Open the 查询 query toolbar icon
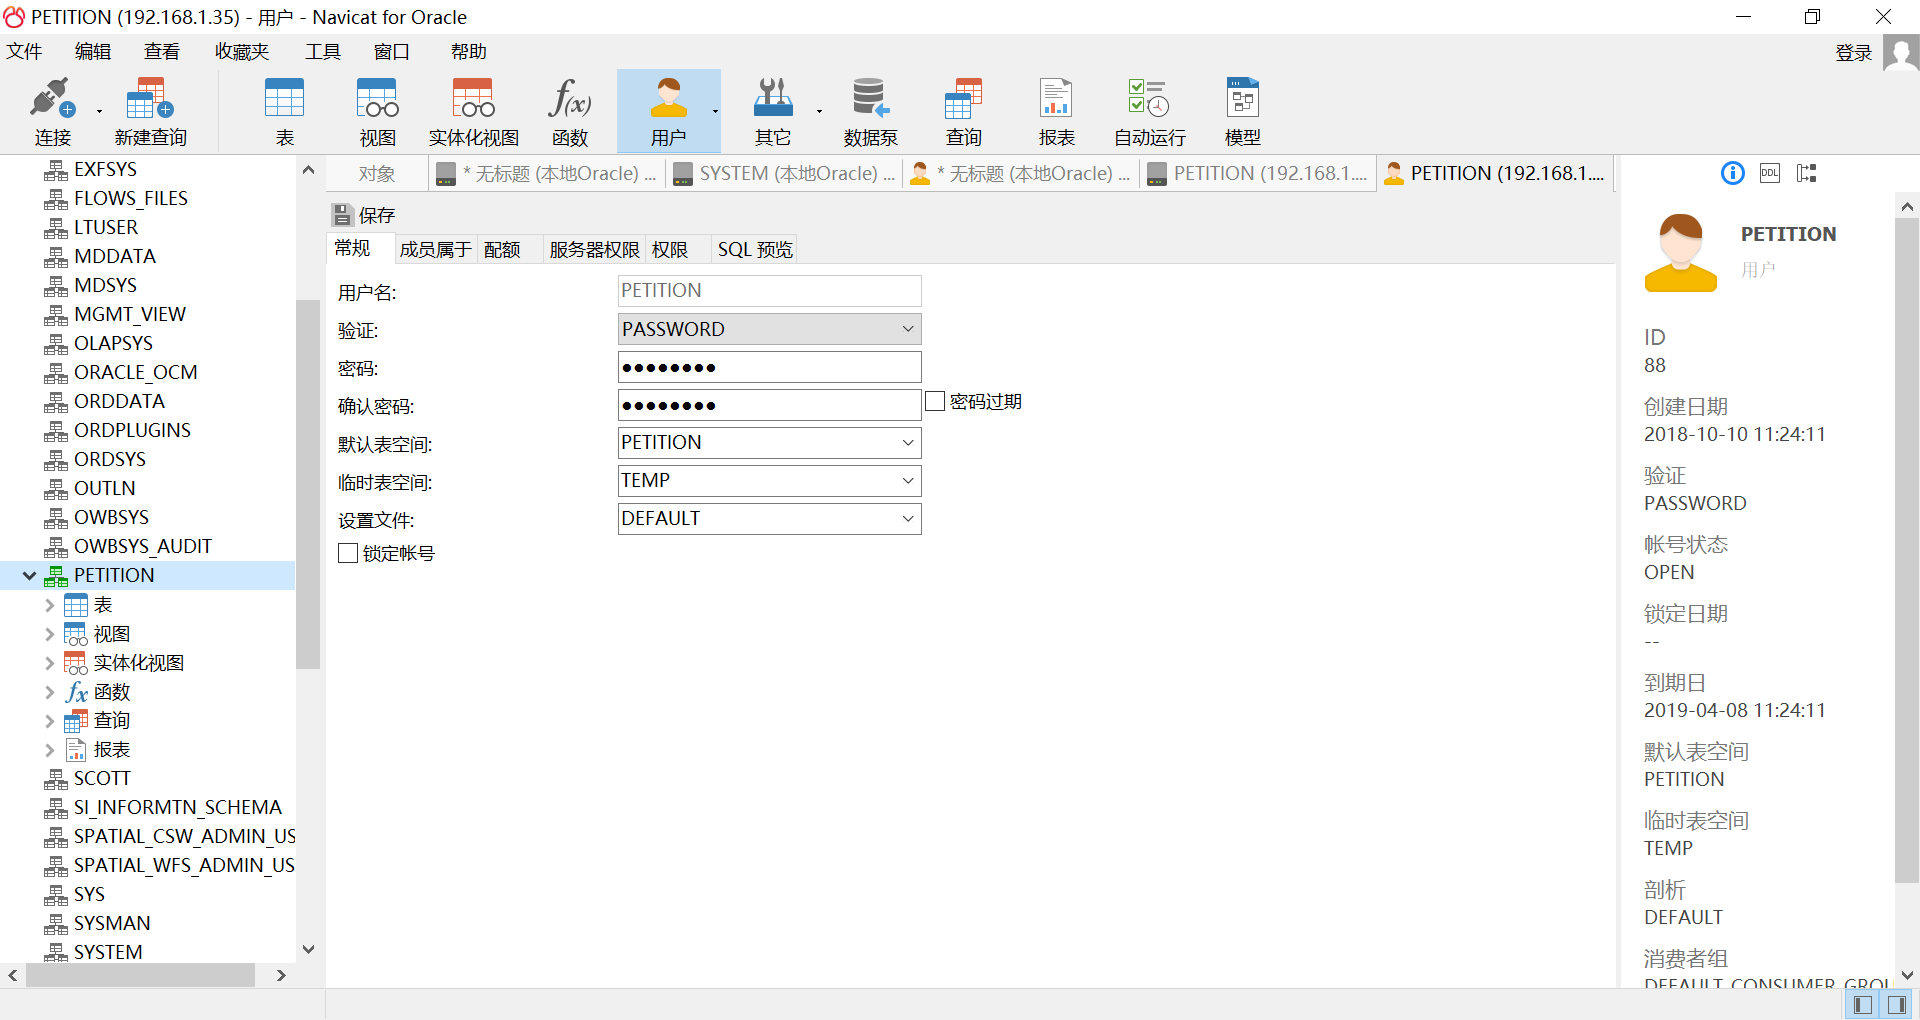The image size is (1920, 1020). click(x=964, y=100)
